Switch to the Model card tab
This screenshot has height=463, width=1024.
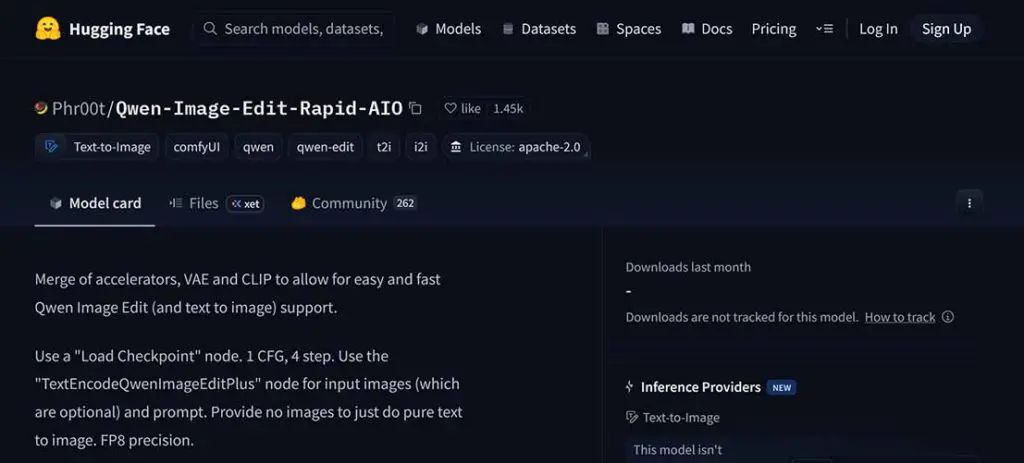click(x=95, y=203)
